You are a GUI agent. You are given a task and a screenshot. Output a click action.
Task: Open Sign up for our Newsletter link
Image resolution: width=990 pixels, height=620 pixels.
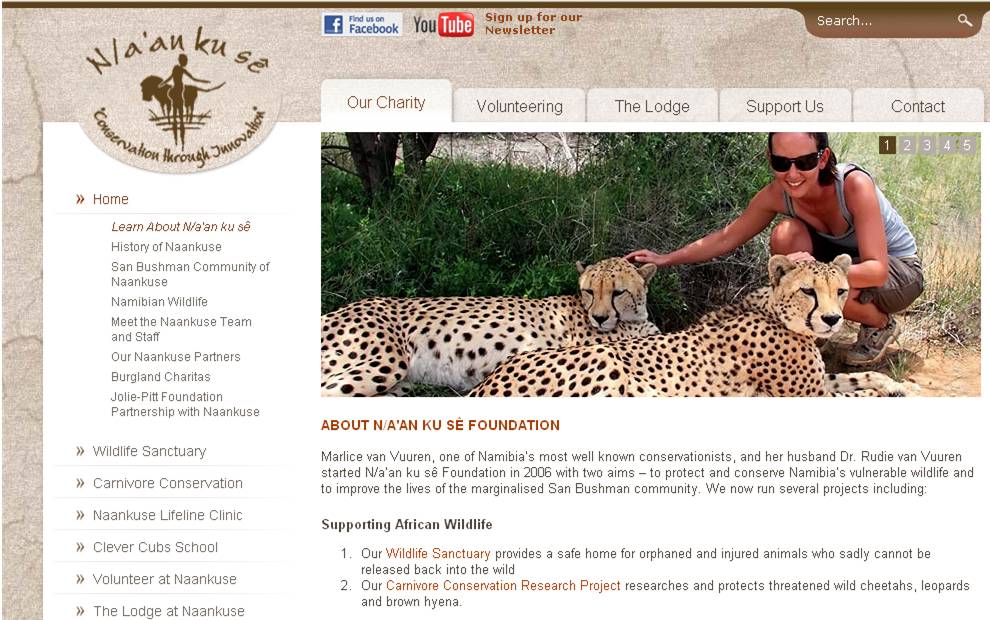pos(534,23)
